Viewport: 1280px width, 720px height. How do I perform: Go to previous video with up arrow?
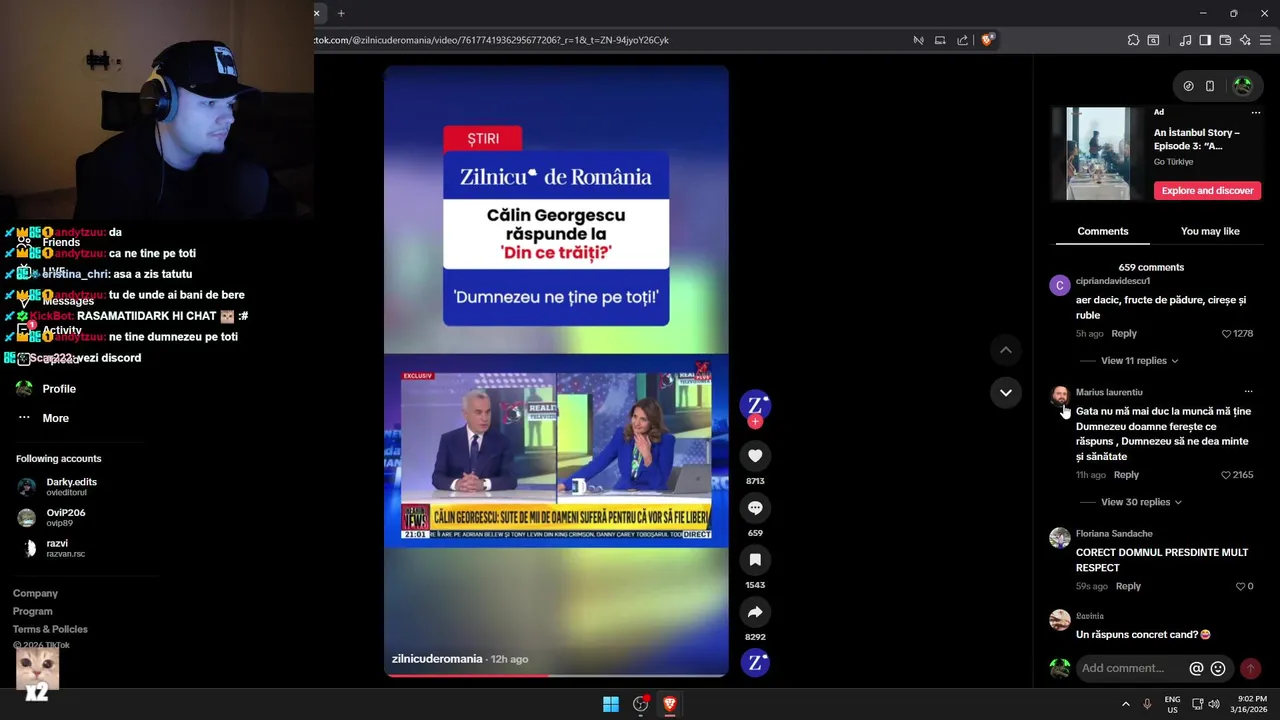1006,350
